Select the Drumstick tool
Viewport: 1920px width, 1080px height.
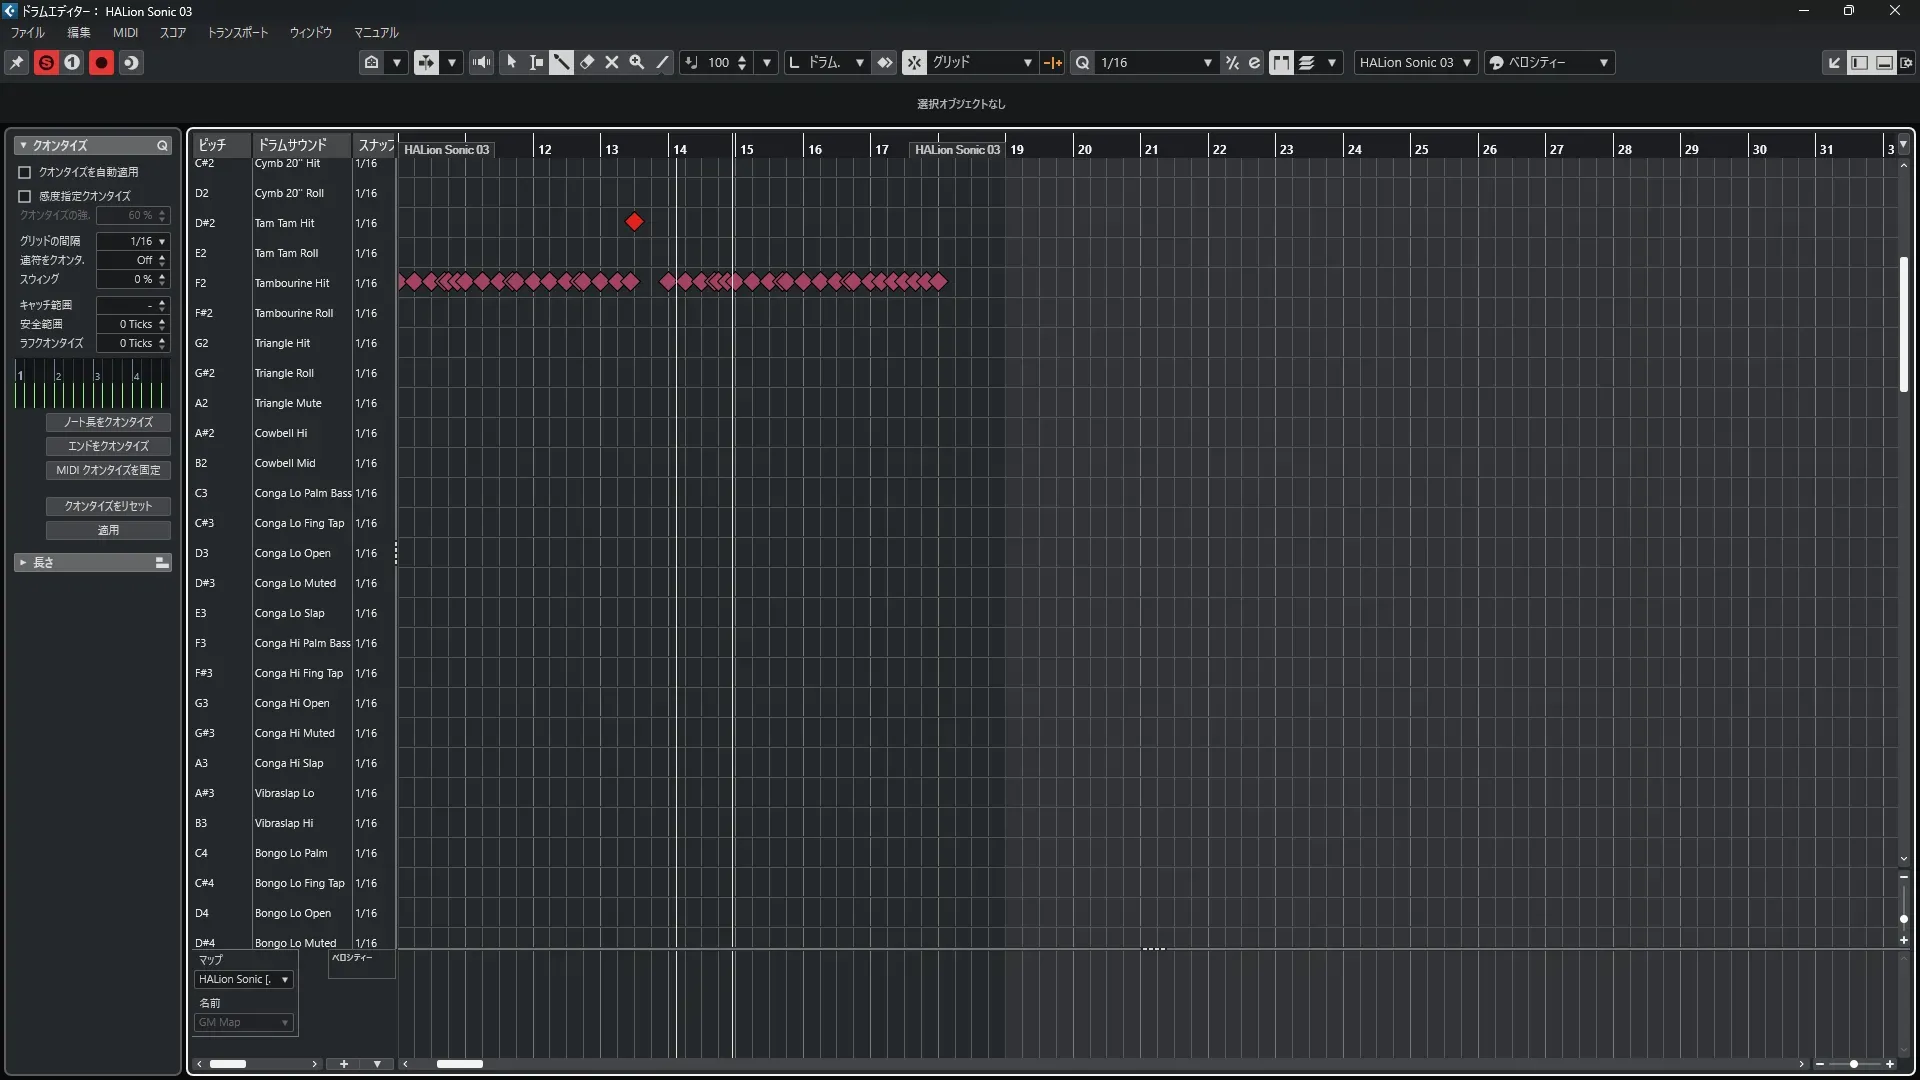point(561,62)
